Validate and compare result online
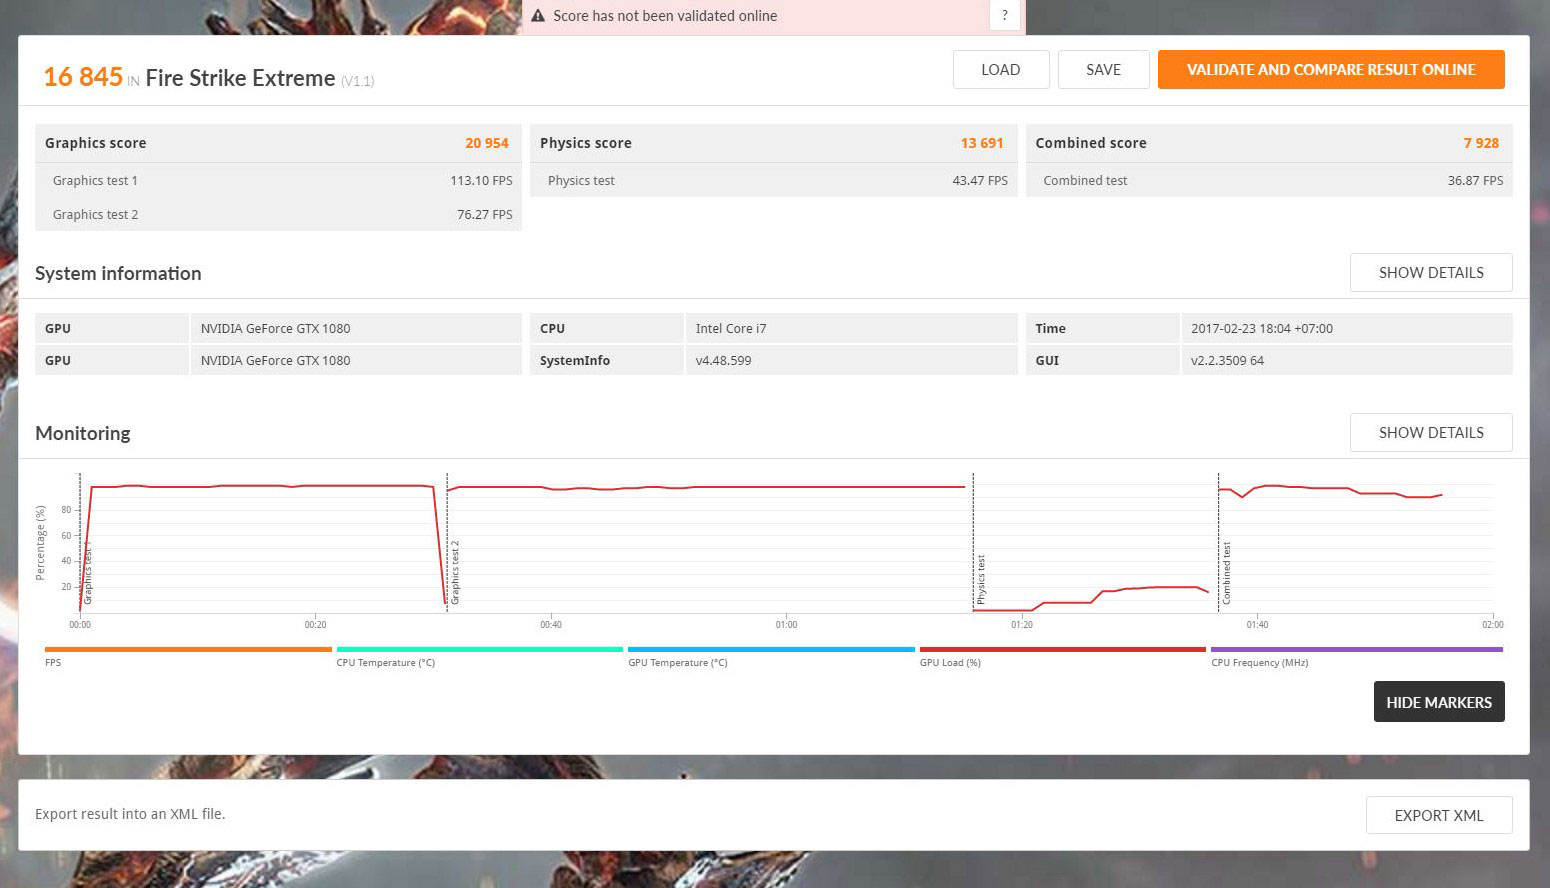This screenshot has width=1550, height=888. tap(1330, 70)
